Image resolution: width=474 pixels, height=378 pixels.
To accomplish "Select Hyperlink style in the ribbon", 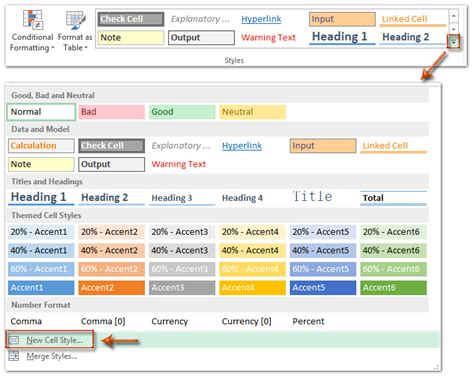I will point(272,19).
